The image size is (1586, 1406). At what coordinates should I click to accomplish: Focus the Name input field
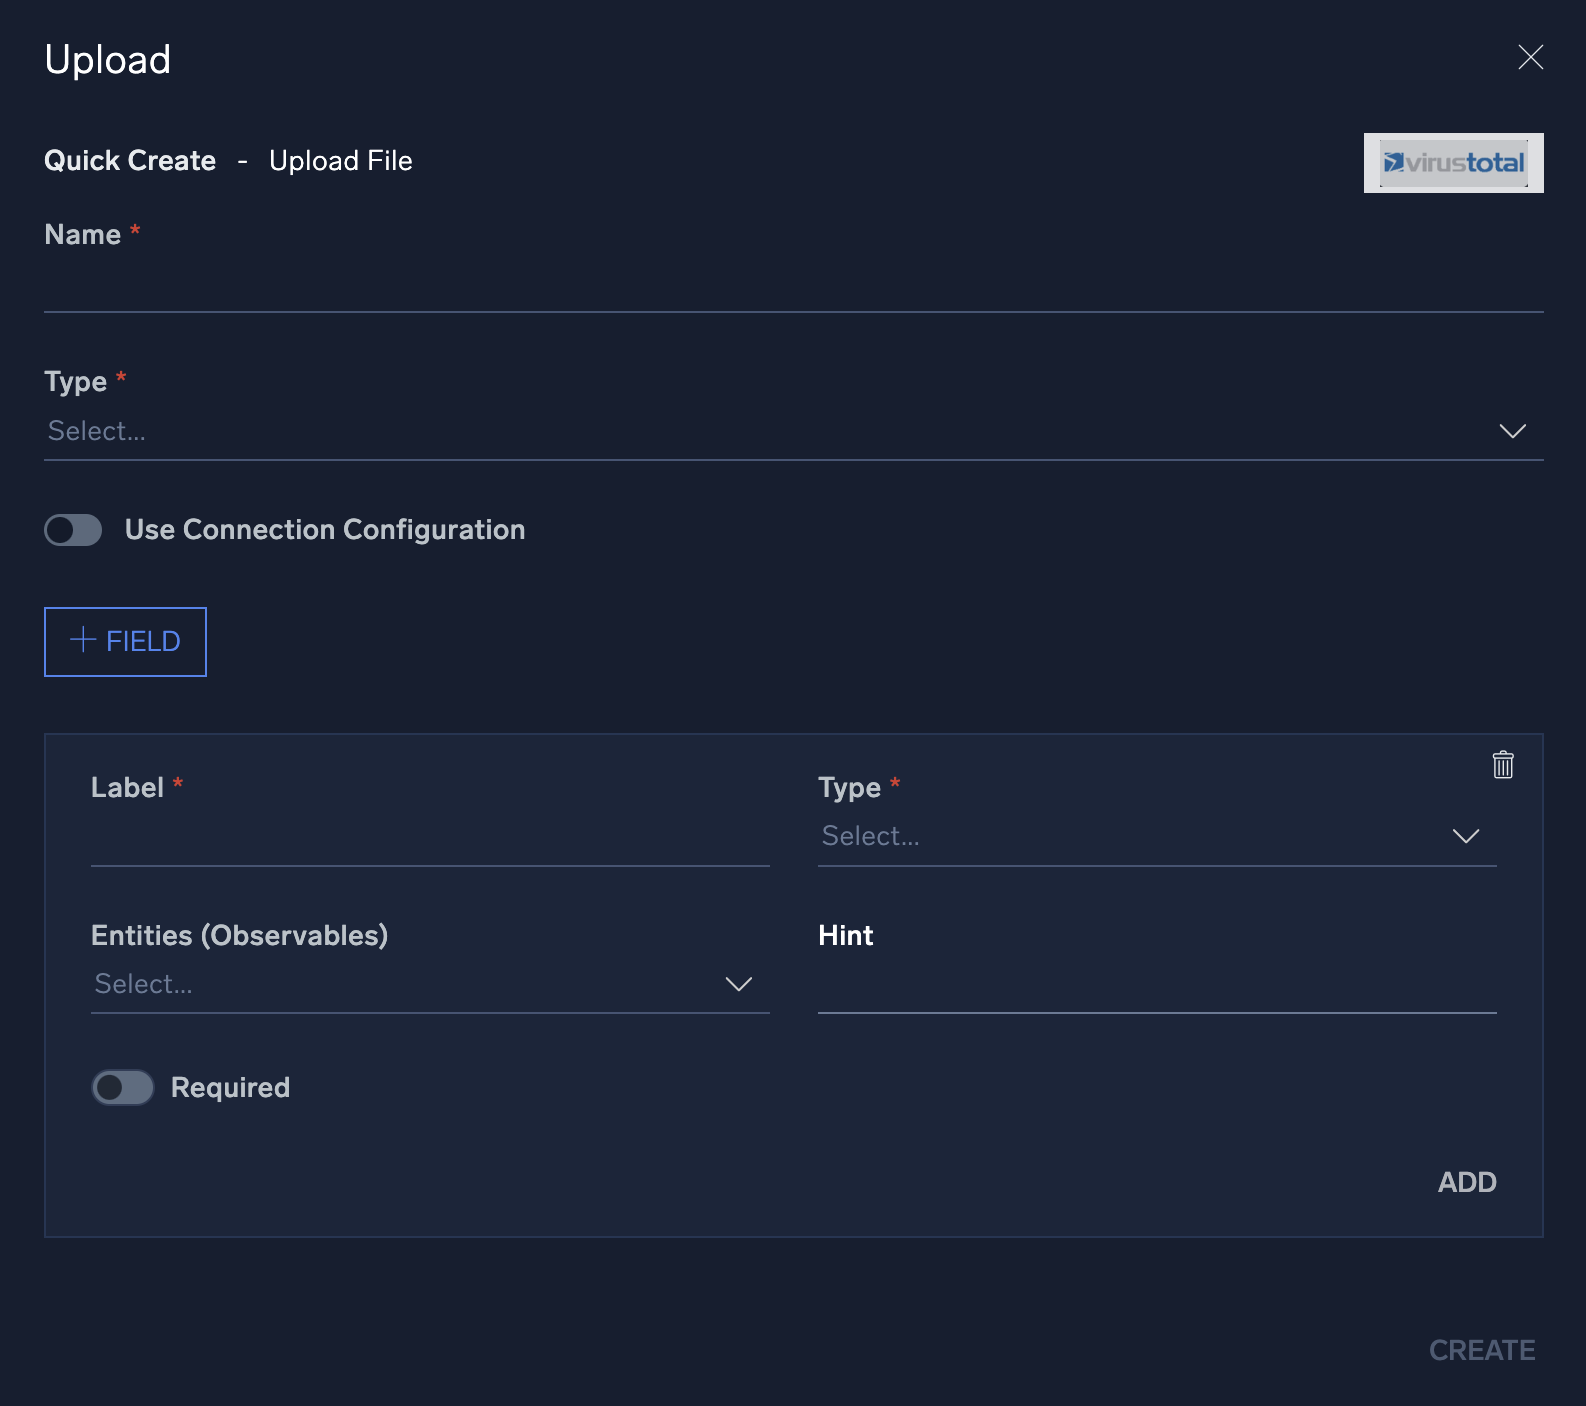coord(793,287)
